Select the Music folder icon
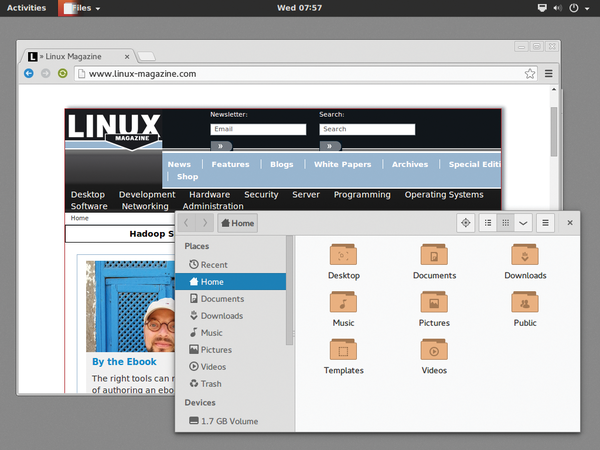Image resolution: width=600 pixels, height=450 pixels. [343, 302]
